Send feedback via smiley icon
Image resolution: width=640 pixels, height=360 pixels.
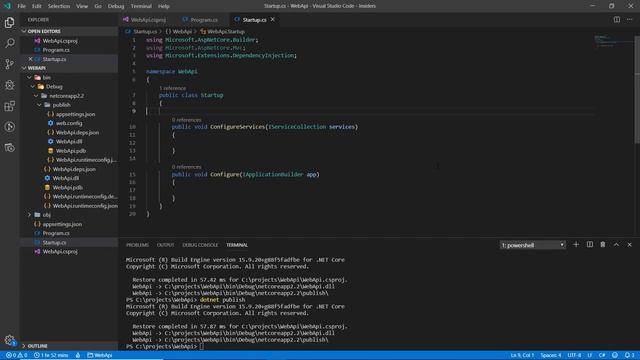click(x=615, y=355)
